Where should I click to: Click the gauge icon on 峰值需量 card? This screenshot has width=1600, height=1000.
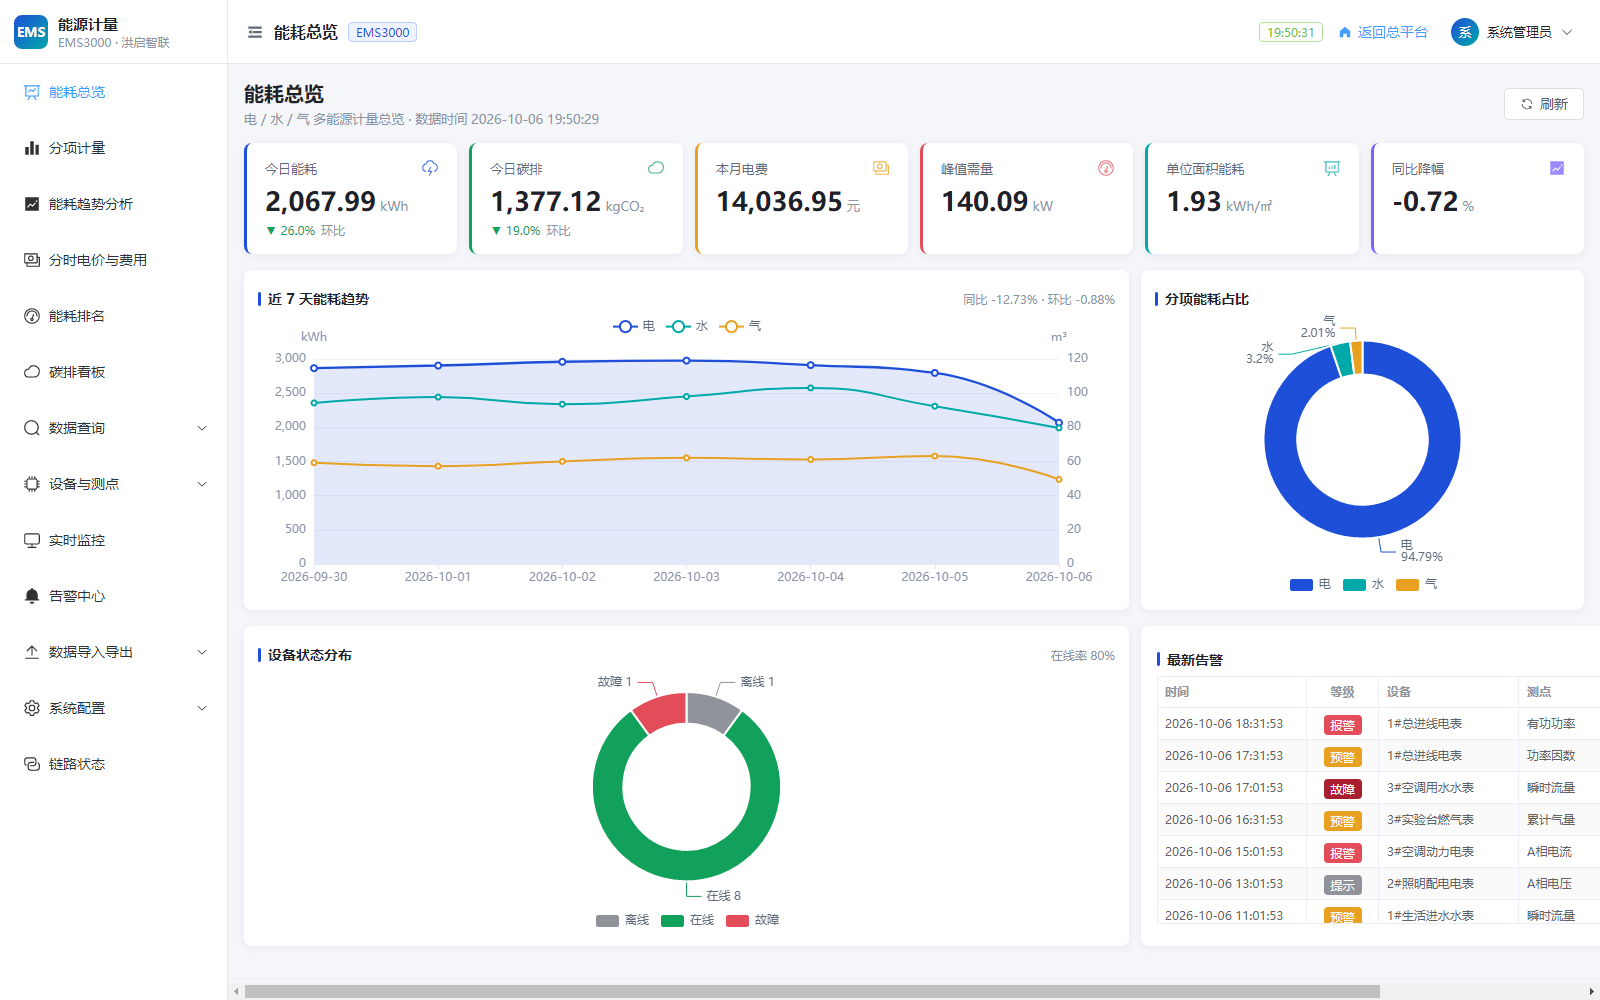tap(1106, 168)
